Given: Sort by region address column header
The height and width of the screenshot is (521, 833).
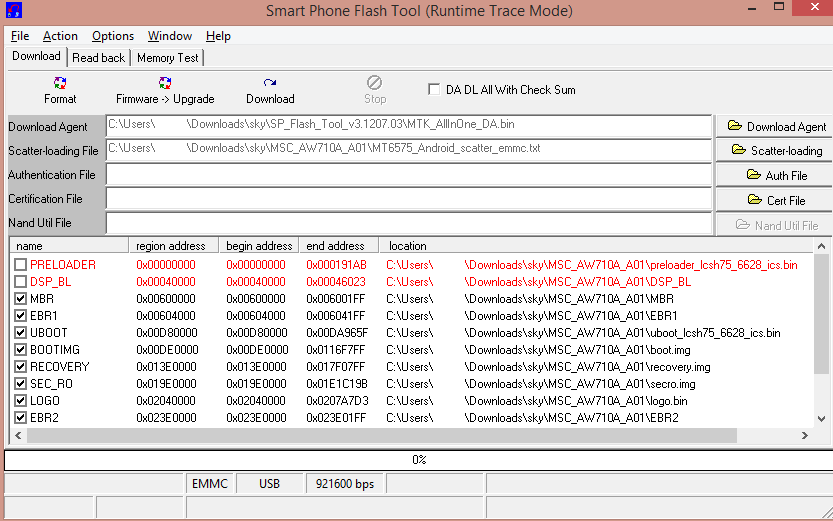Looking at the screenshot, I should (174, 245).
